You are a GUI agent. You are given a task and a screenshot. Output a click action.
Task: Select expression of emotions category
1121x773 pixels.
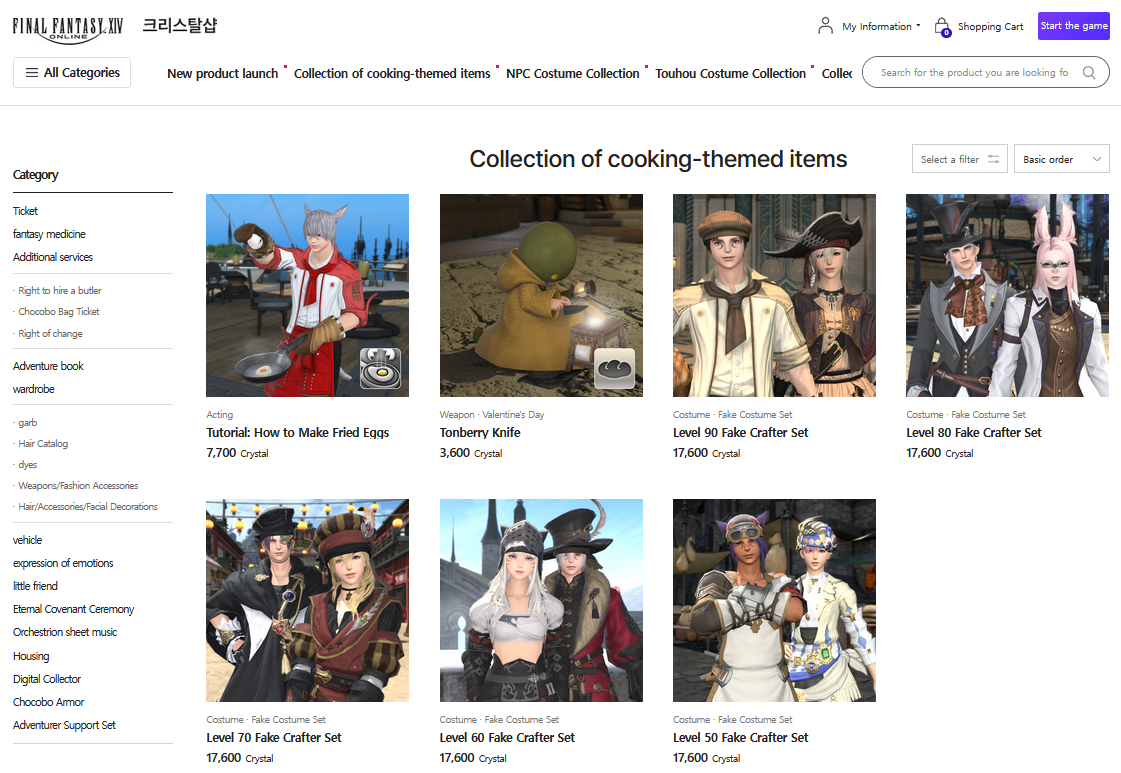(x=63, y=563)
